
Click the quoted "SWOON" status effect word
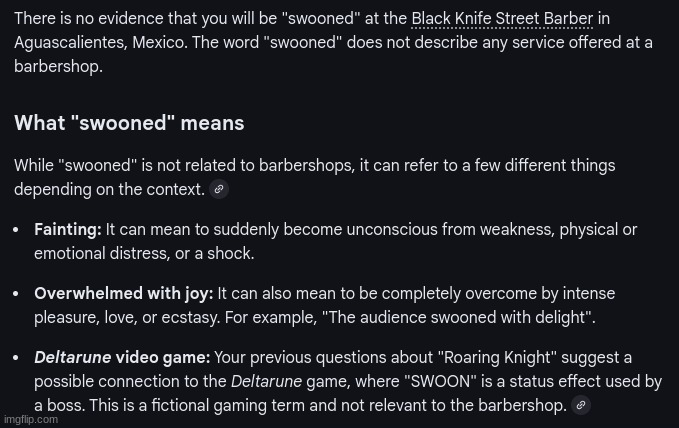(440, 382)
